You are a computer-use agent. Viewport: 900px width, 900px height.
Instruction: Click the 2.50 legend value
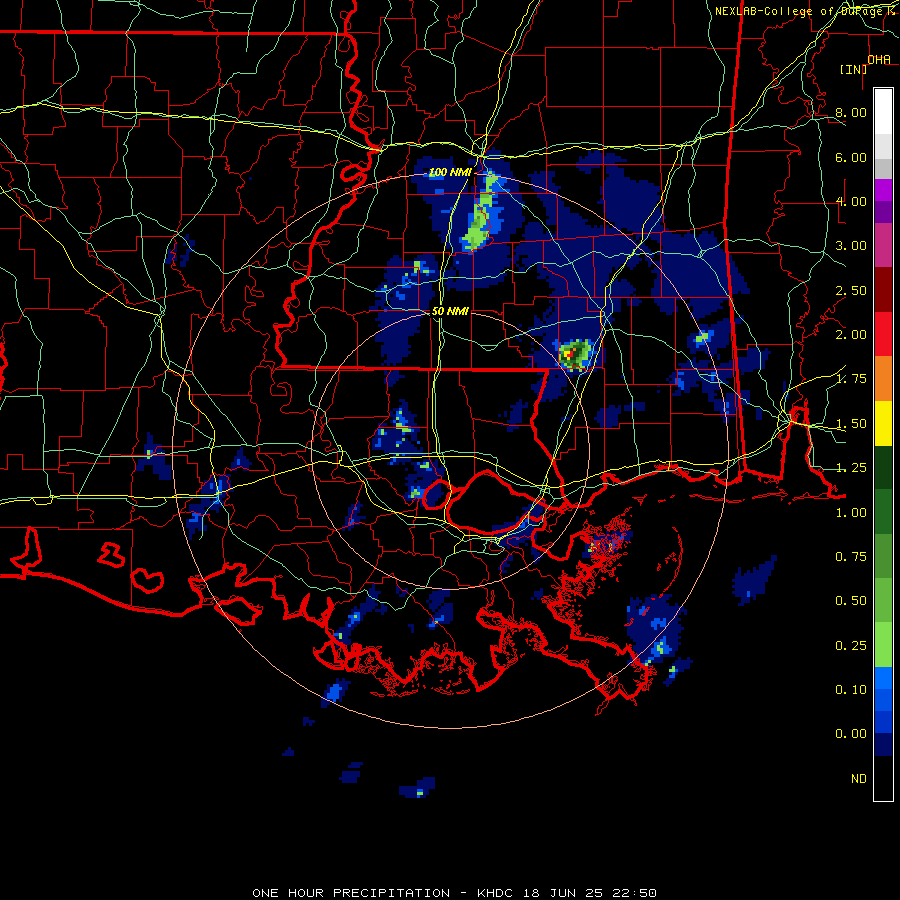click(851, 290)
